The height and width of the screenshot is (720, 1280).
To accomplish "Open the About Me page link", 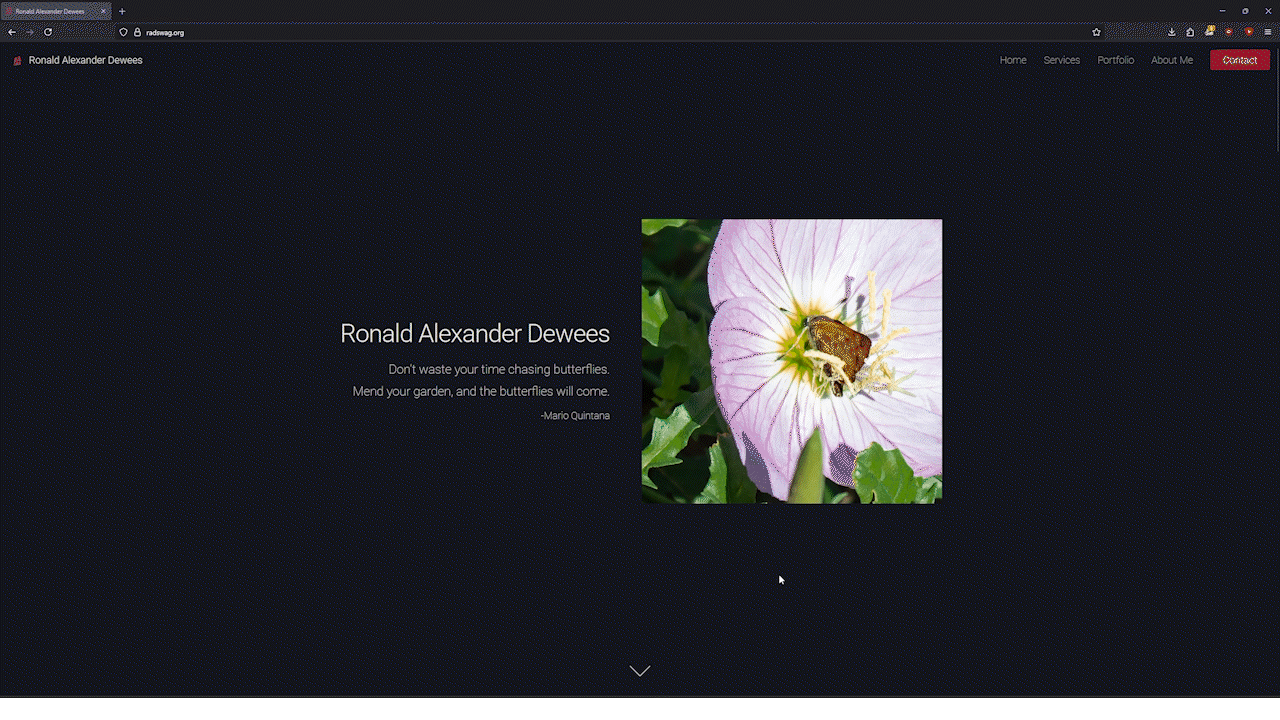I will tap(1171, 60).
